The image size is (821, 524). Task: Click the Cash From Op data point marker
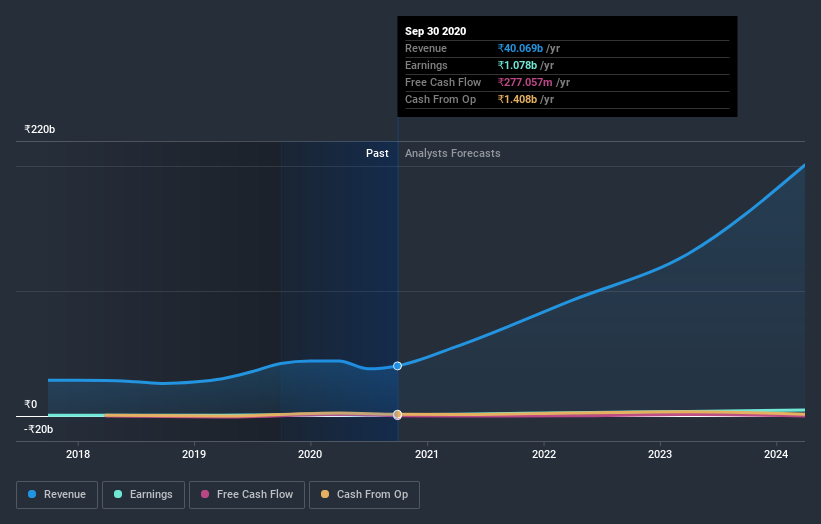pyautogui.click(x=397, y=415)
